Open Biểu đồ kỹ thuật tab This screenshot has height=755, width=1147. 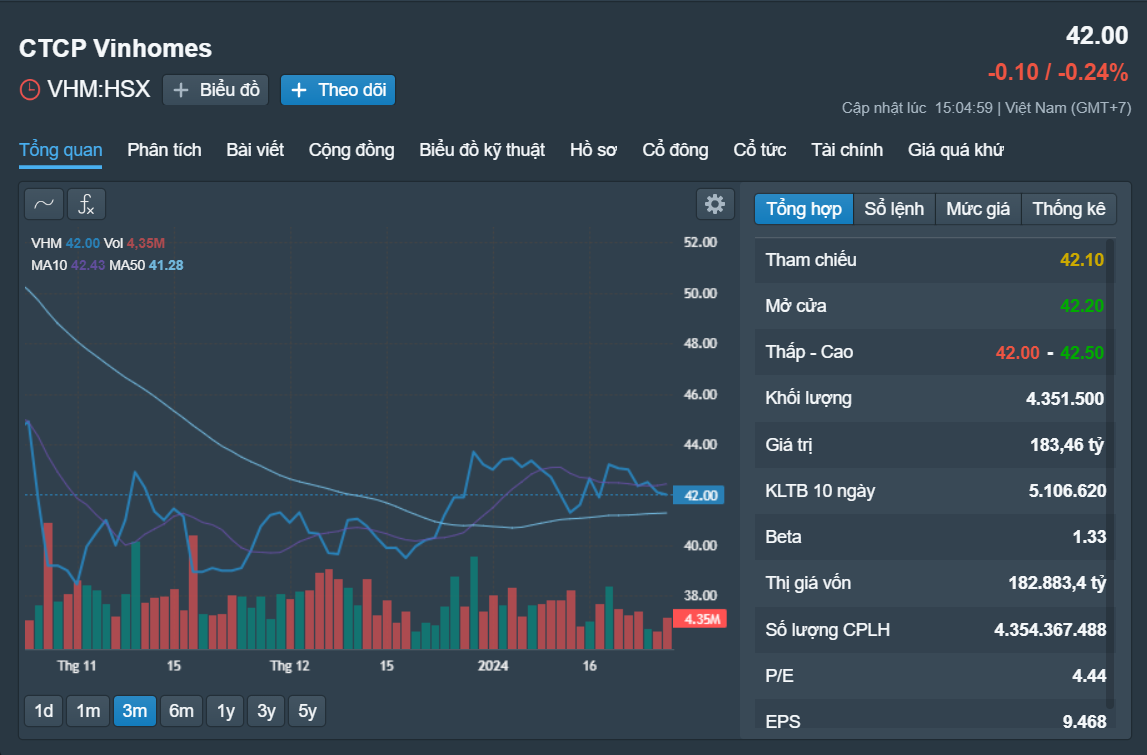(x=482, y=150)
